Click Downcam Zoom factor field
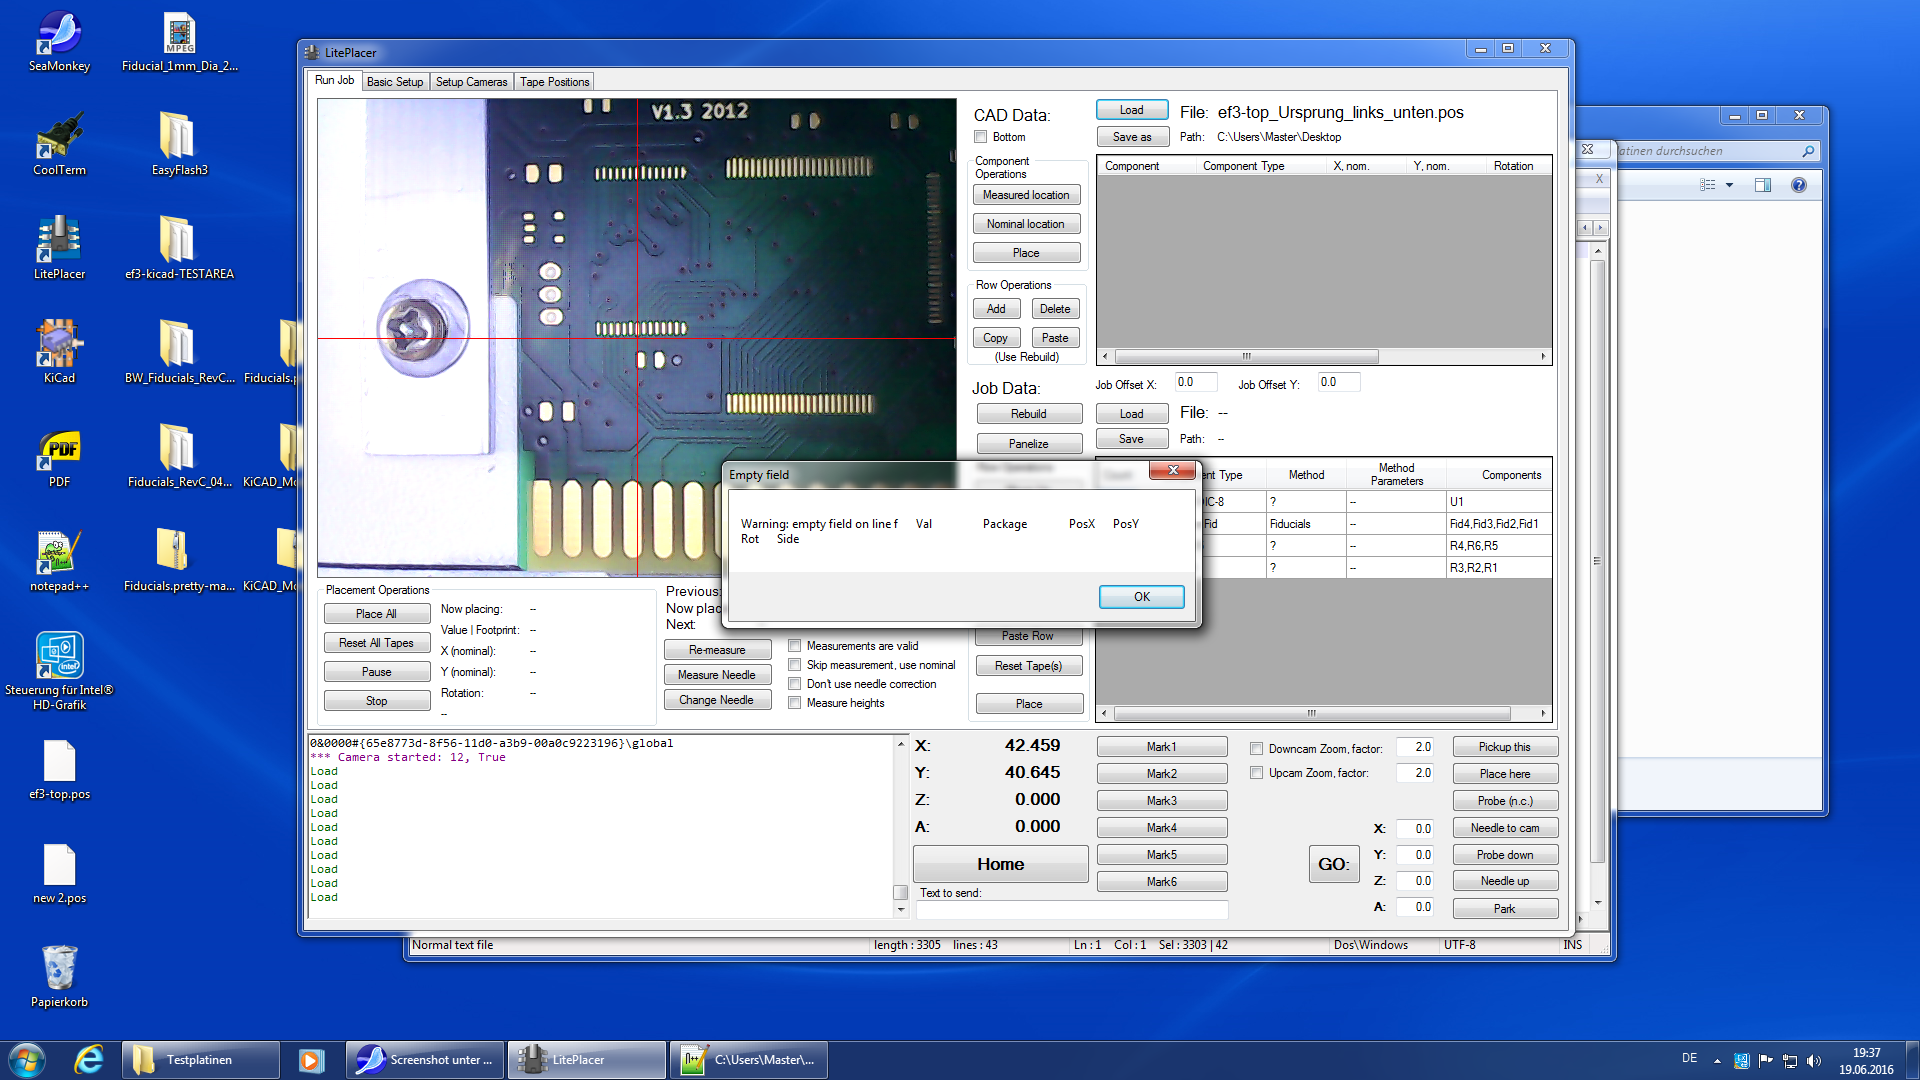Screen dimensions: 1920x1080 (x=1415, y=747)
